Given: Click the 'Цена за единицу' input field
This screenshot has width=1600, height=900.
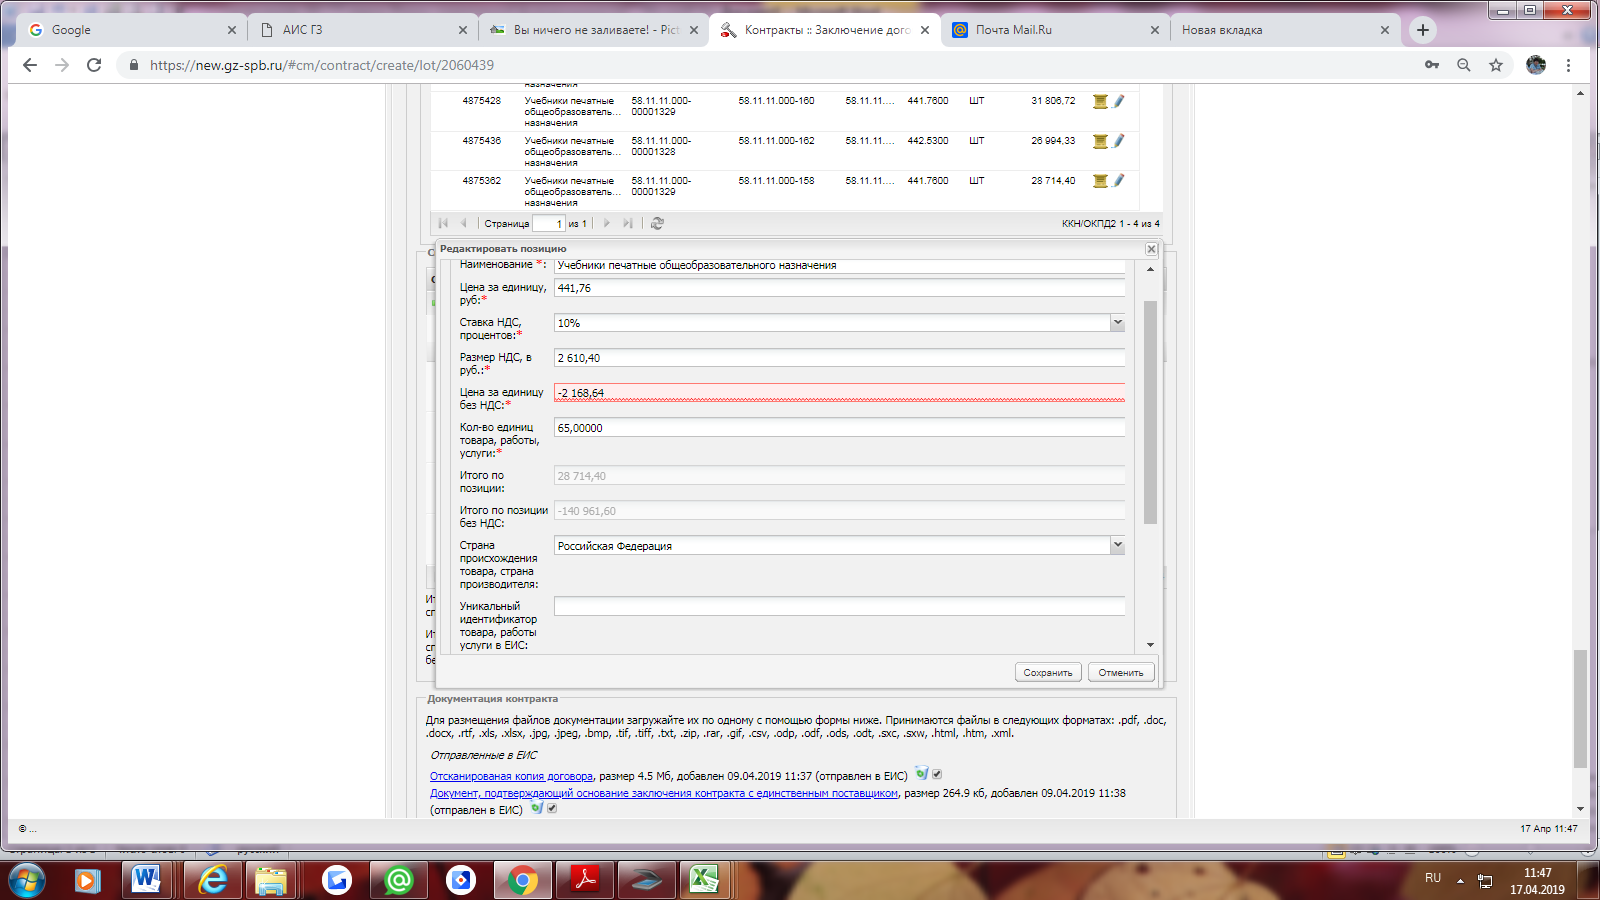Looking at the screenshot, I should (839, 288).
